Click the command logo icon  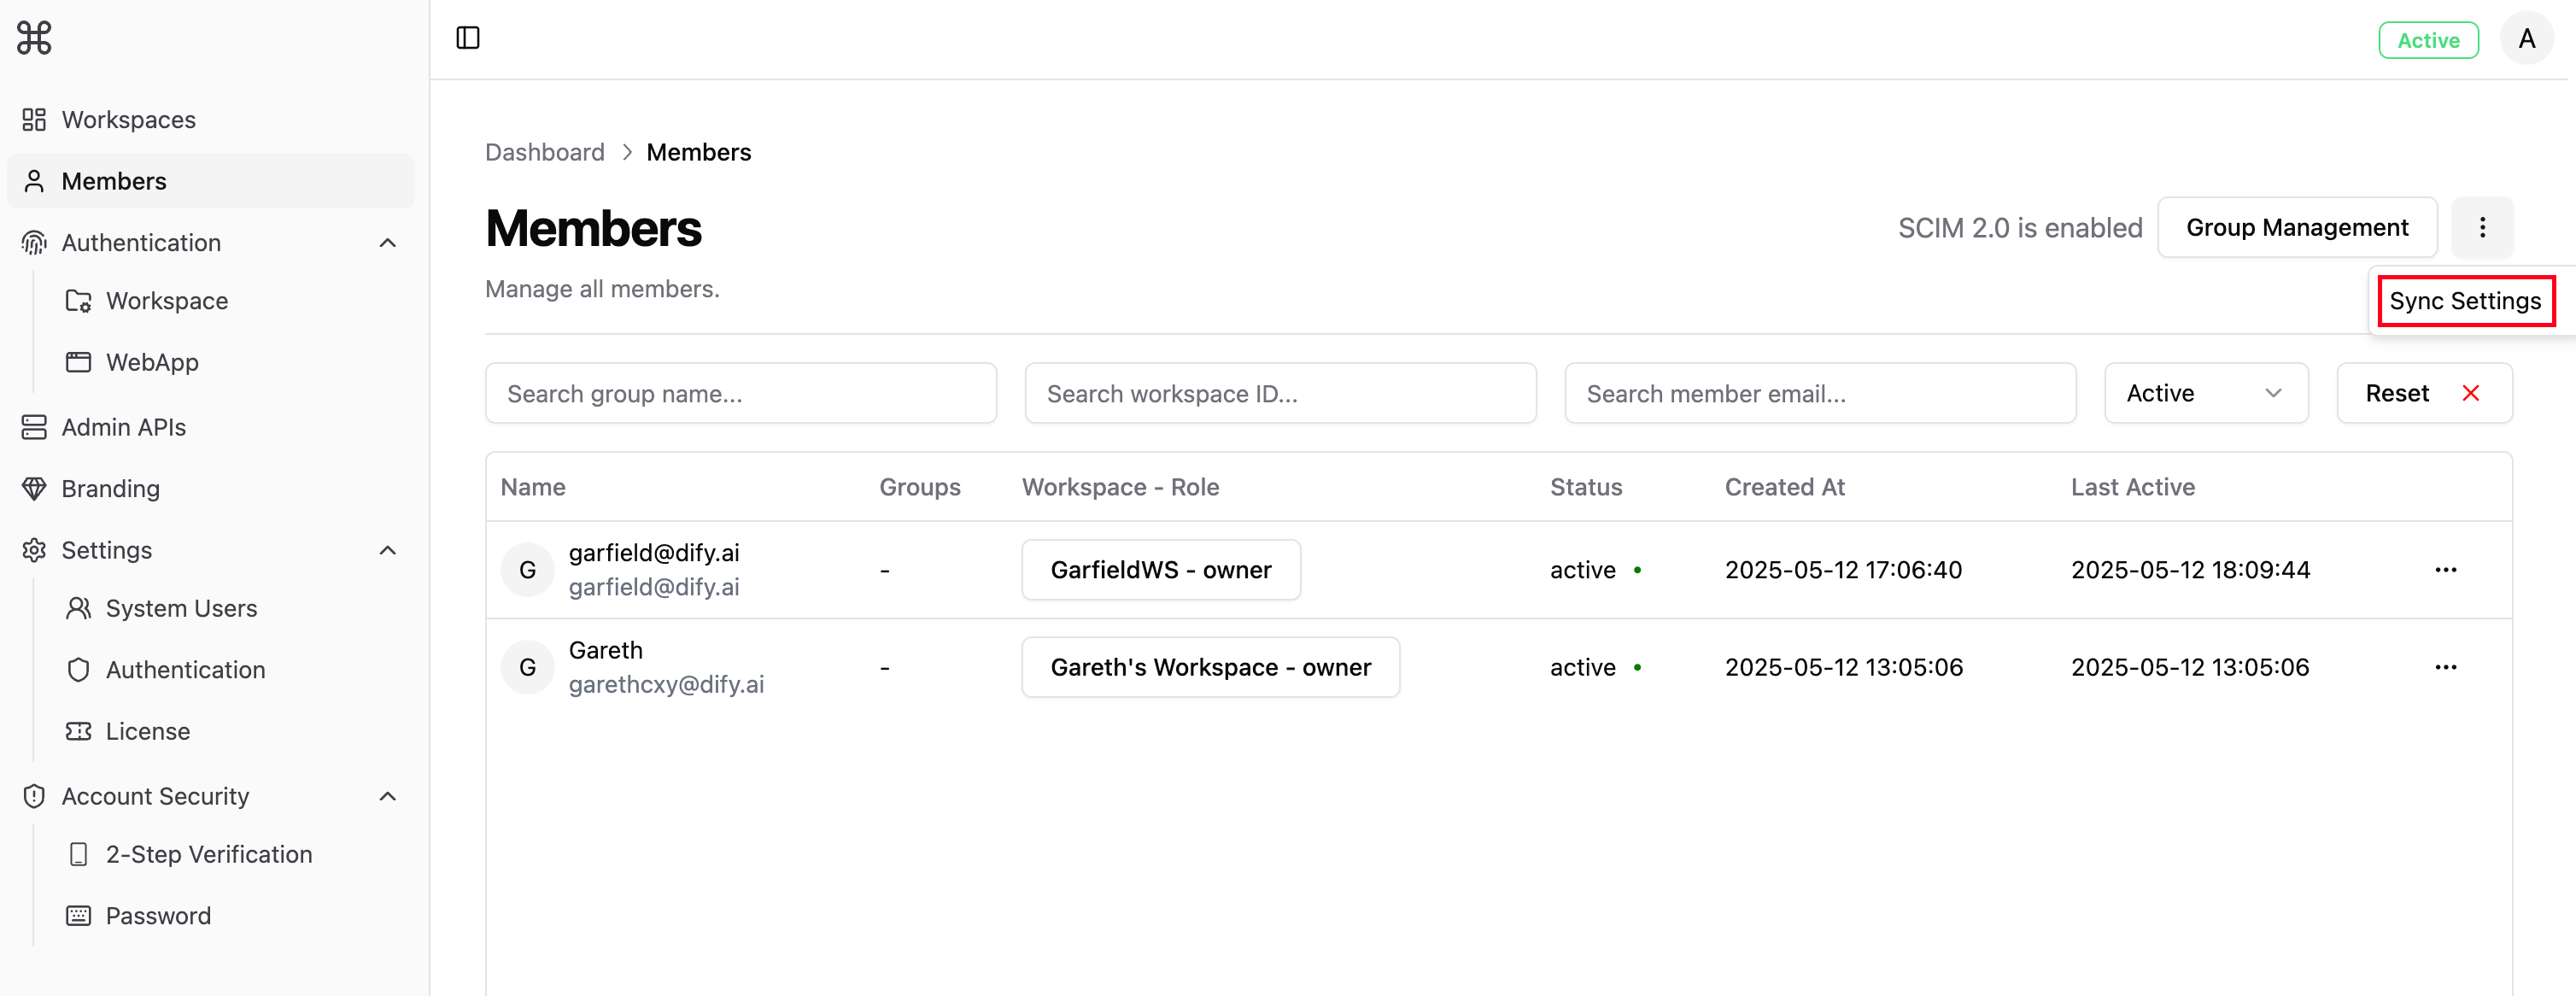coord(34,38)
